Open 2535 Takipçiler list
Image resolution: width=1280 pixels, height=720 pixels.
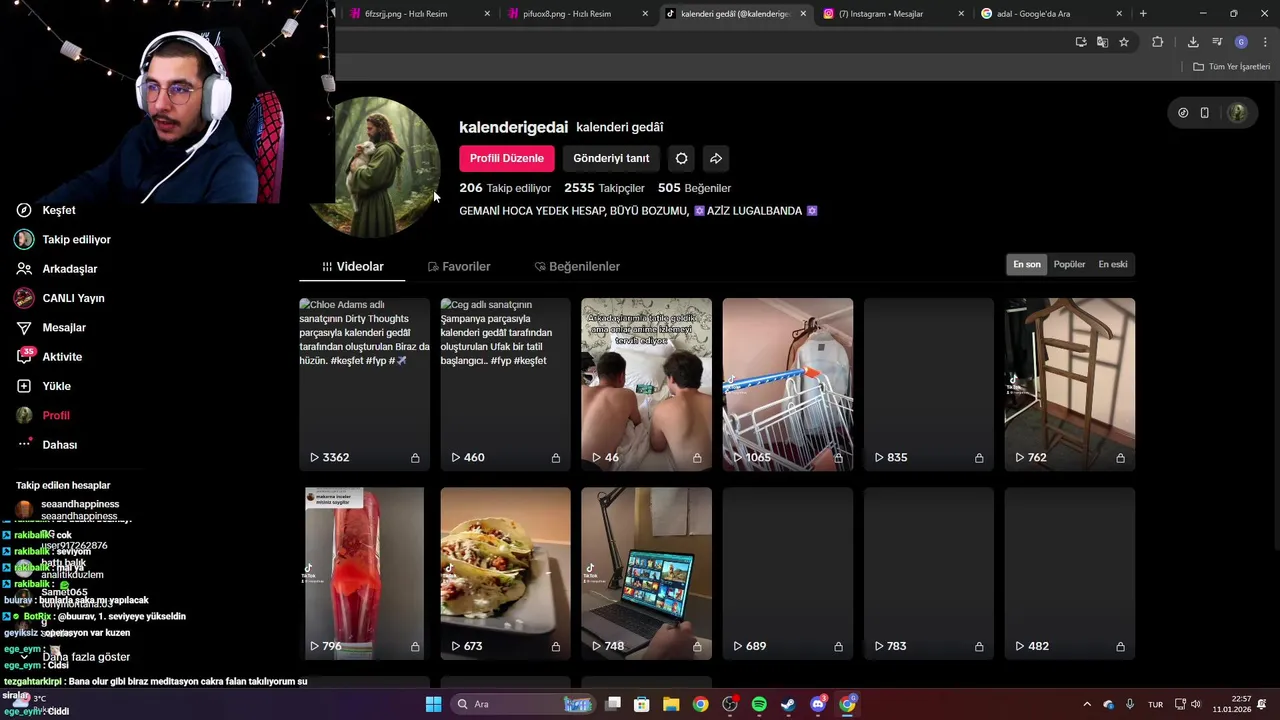click(x=604, y=188)
